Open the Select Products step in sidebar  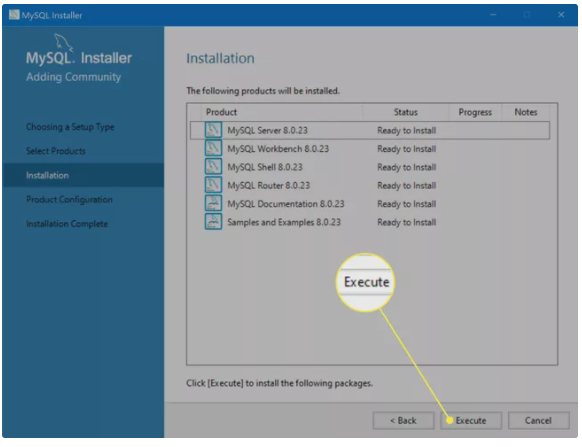click(56, 151)
